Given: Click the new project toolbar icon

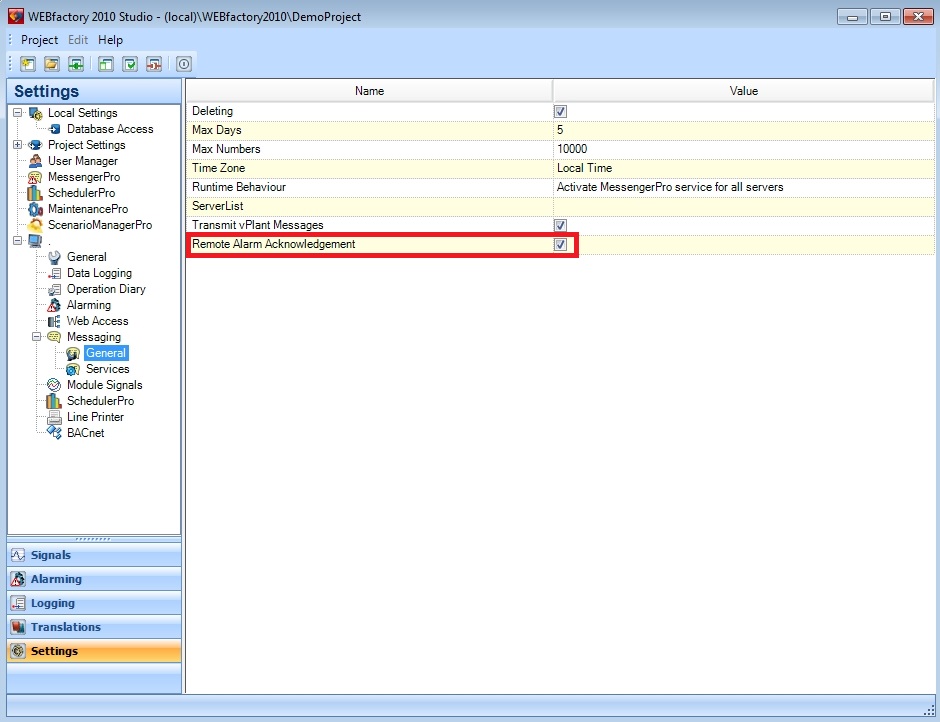Looking at the screenshot, I should click(28, 64).
